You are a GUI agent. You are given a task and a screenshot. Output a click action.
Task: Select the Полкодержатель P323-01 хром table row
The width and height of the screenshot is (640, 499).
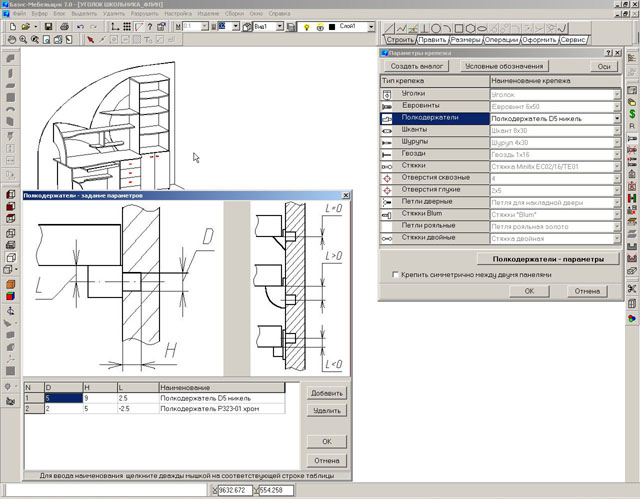(x=207, y=409)
